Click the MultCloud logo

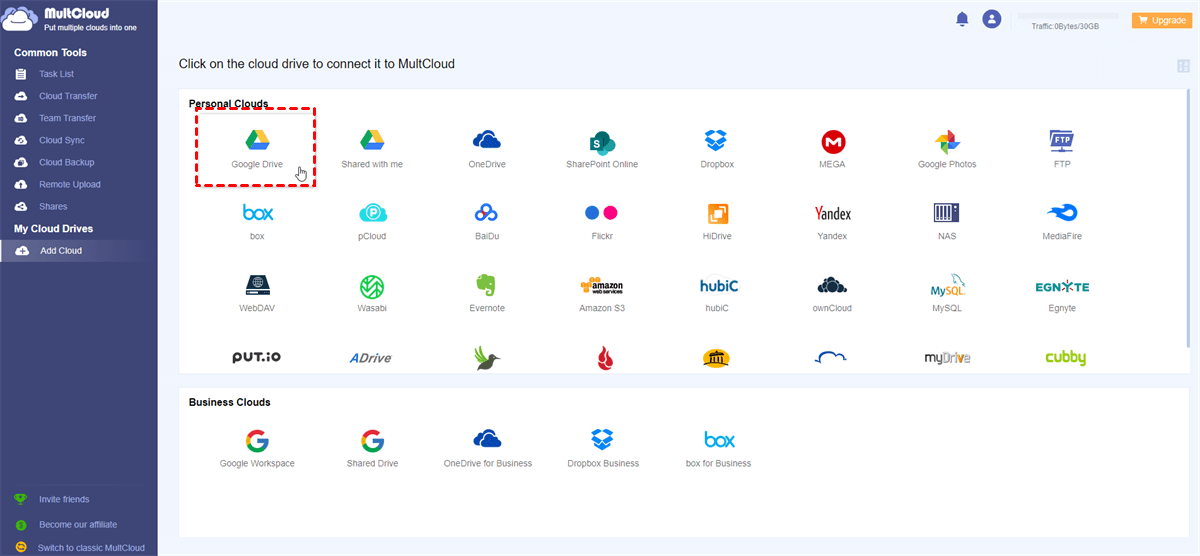coord(69,20)
